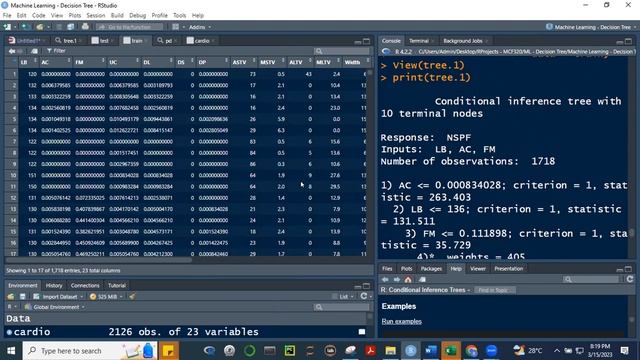The width and height of the screenshot is (640, 360).
Task: Click the clear objects broom icon
Action: click(132, 296)
